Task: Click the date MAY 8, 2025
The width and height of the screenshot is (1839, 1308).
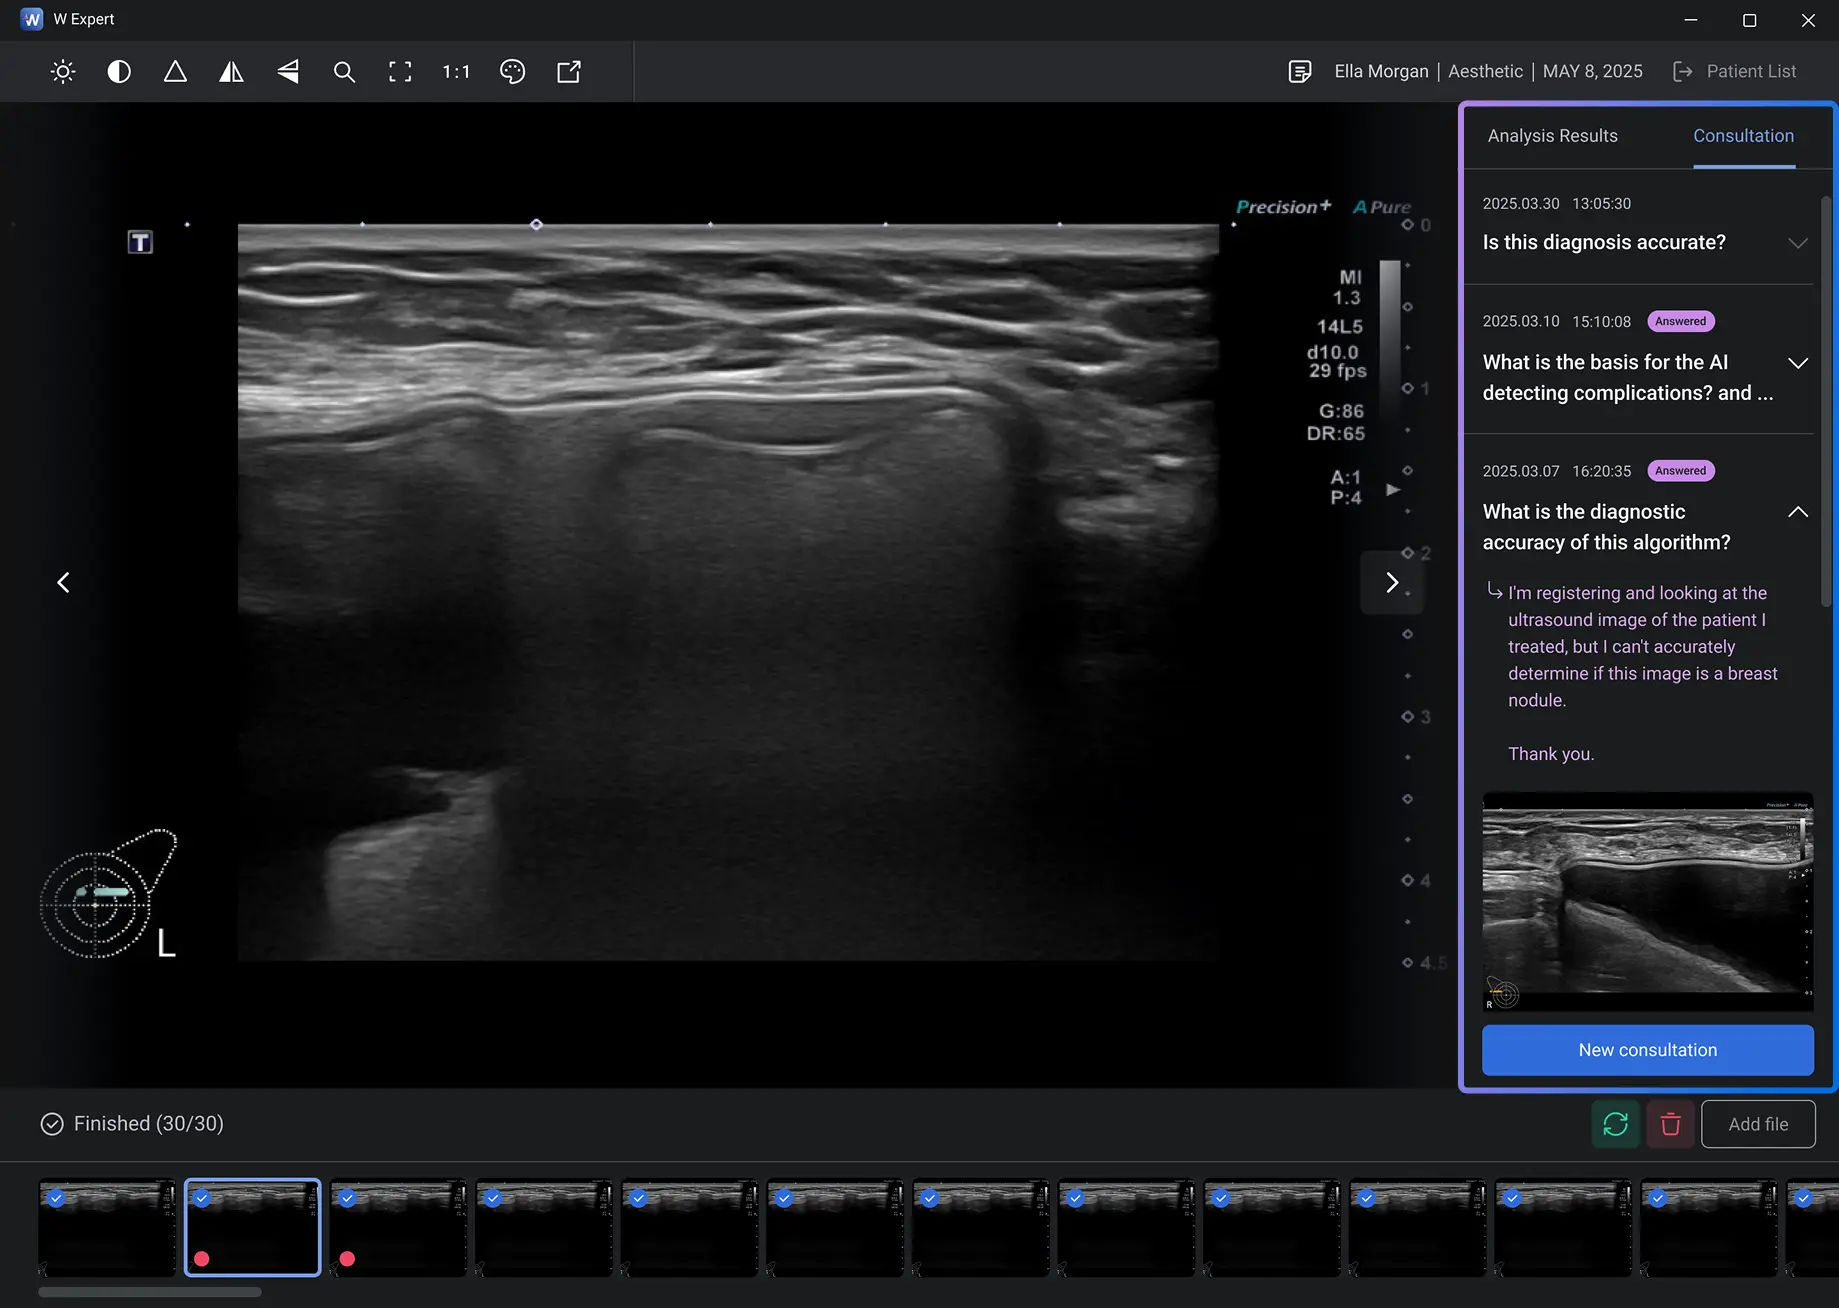Action: tap(1592, 72)
